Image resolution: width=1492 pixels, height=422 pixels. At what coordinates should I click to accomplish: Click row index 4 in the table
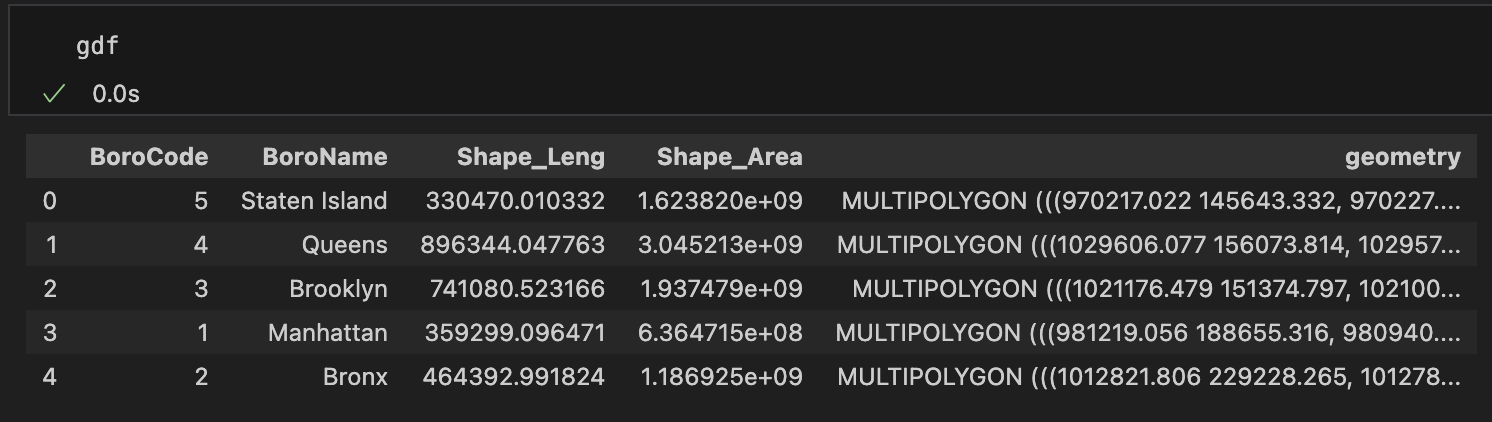[49, 377]
